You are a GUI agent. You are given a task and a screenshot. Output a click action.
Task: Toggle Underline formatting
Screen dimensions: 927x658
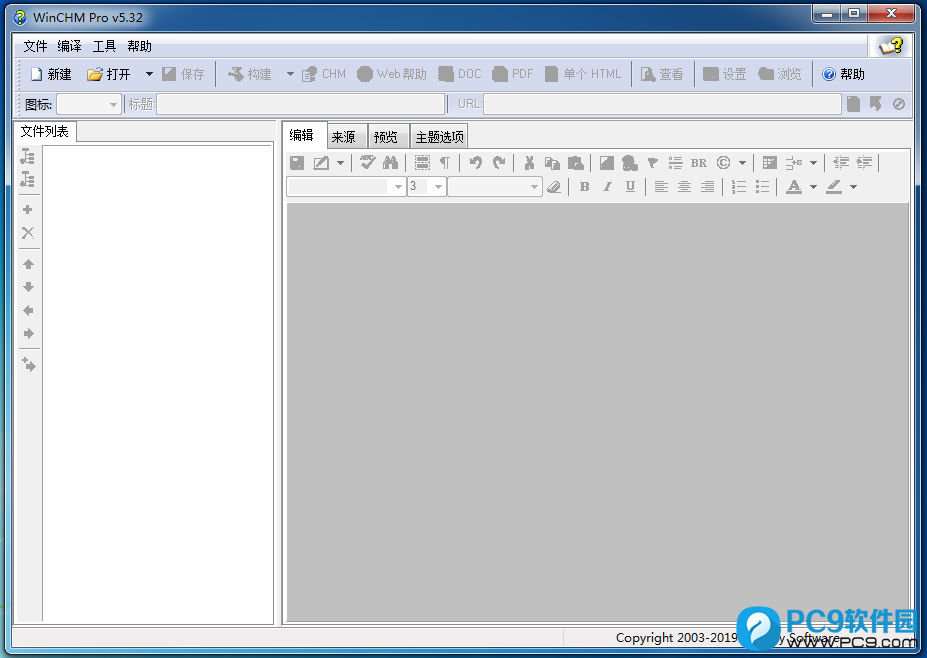point(630,187)
